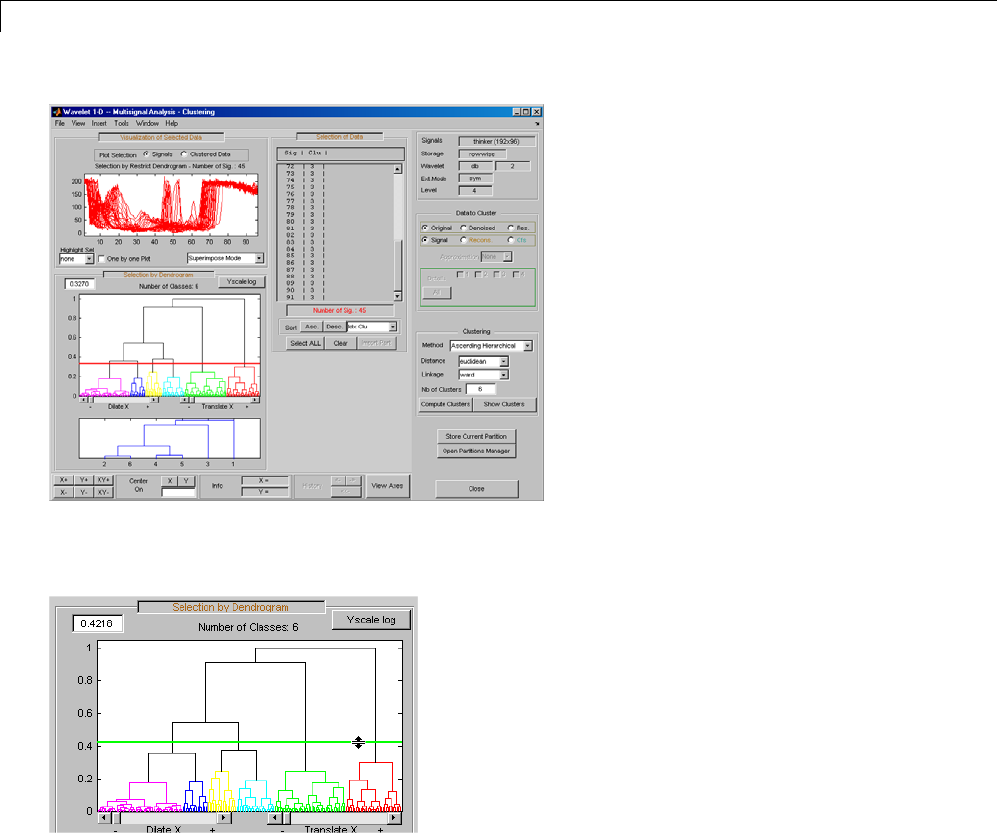Click the 0.4218 threshold field in enlarged panel
The image size is (997, 833).
[x=97, y=624]
